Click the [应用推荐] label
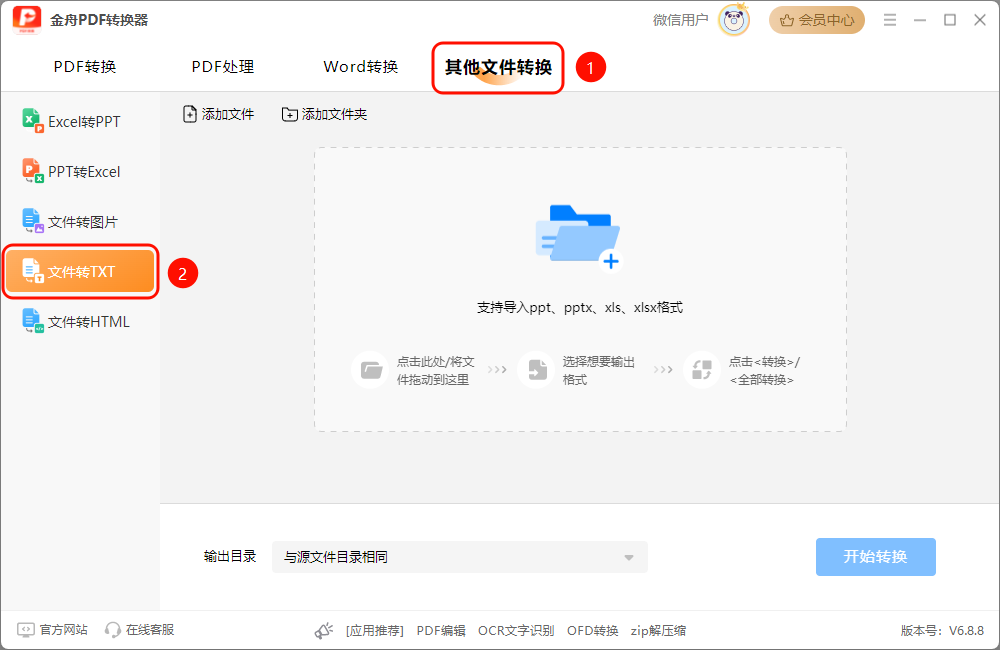Screen dimensions: 1000x650 [x=374, y=631]
